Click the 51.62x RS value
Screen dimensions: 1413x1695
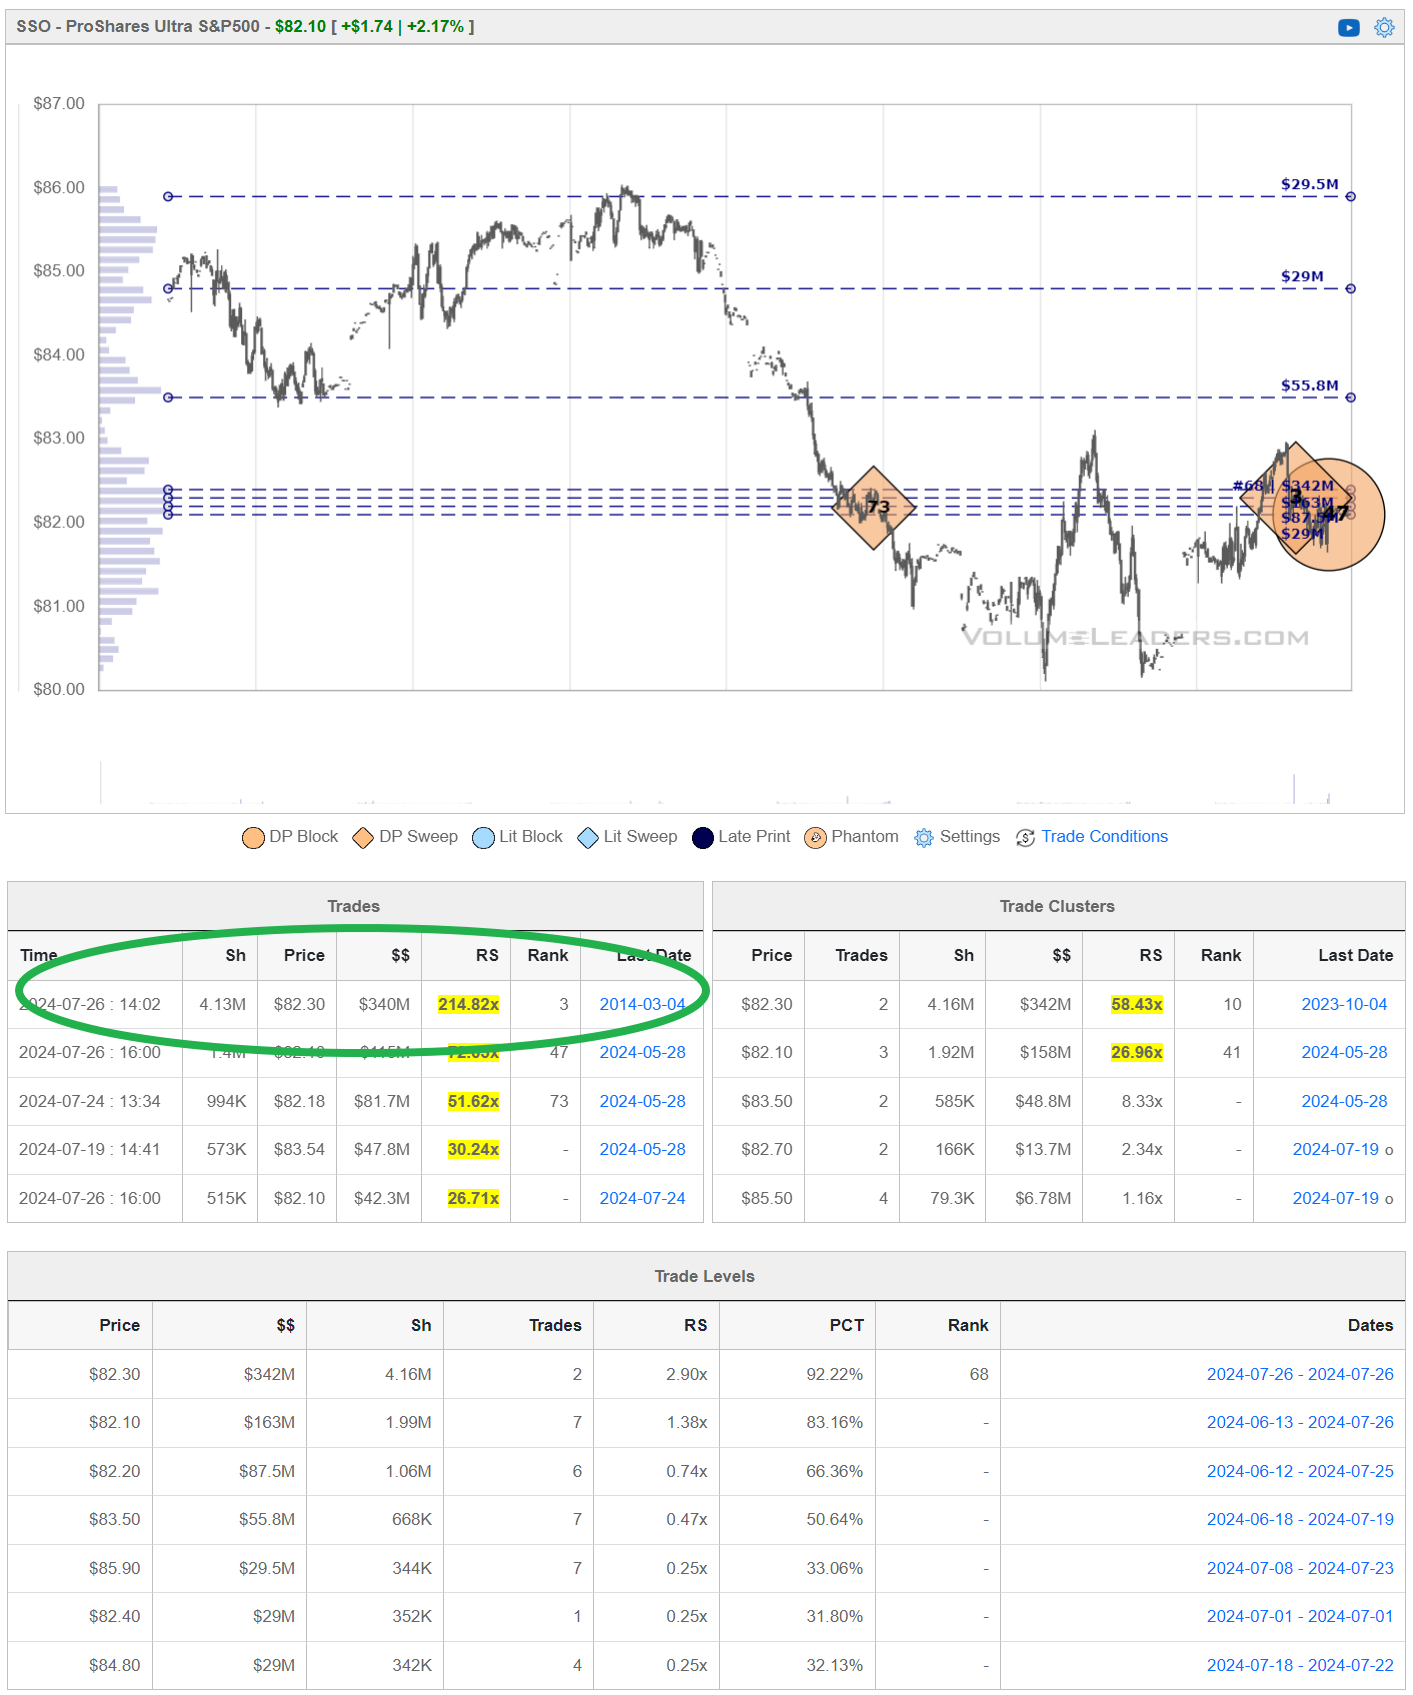[473, 1101]
